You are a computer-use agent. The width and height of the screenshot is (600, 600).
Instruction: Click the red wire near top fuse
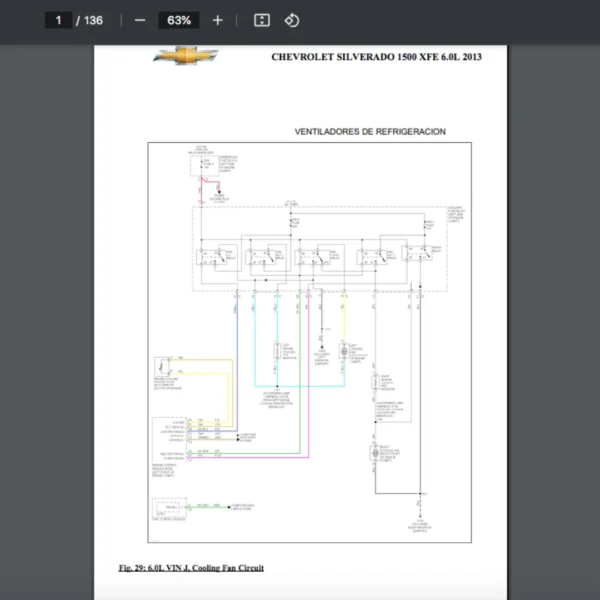(x=203, y=184)
